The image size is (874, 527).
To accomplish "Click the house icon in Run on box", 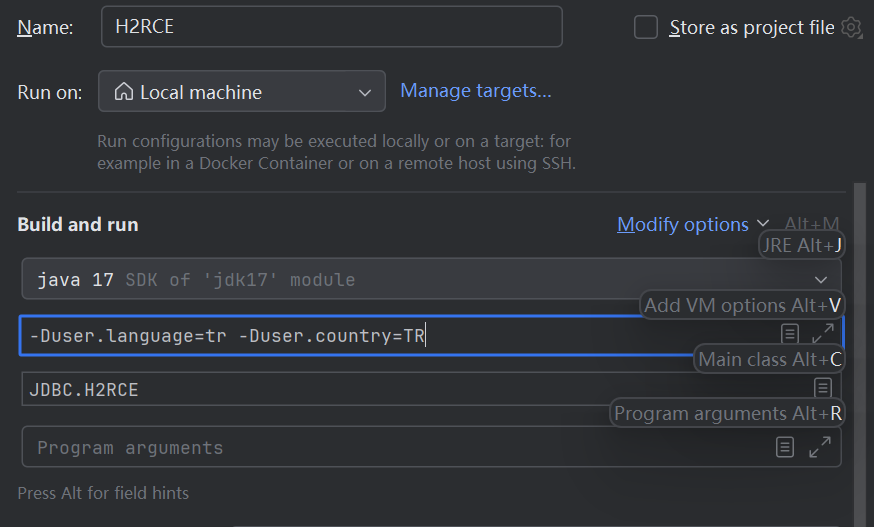I will point(124,92).
